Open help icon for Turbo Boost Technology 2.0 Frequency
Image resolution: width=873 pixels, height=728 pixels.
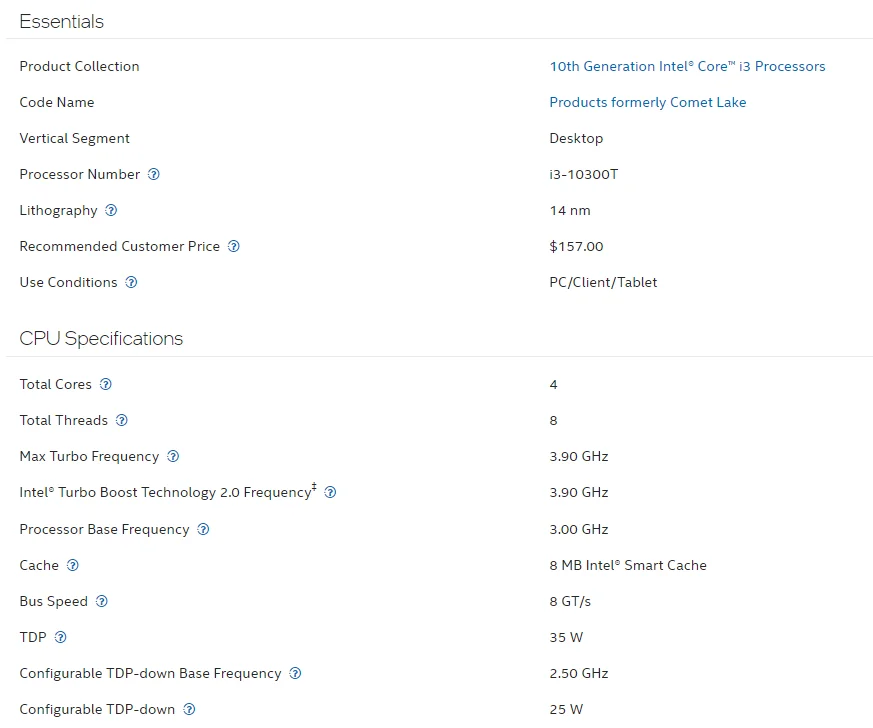[x=331, y=492]
